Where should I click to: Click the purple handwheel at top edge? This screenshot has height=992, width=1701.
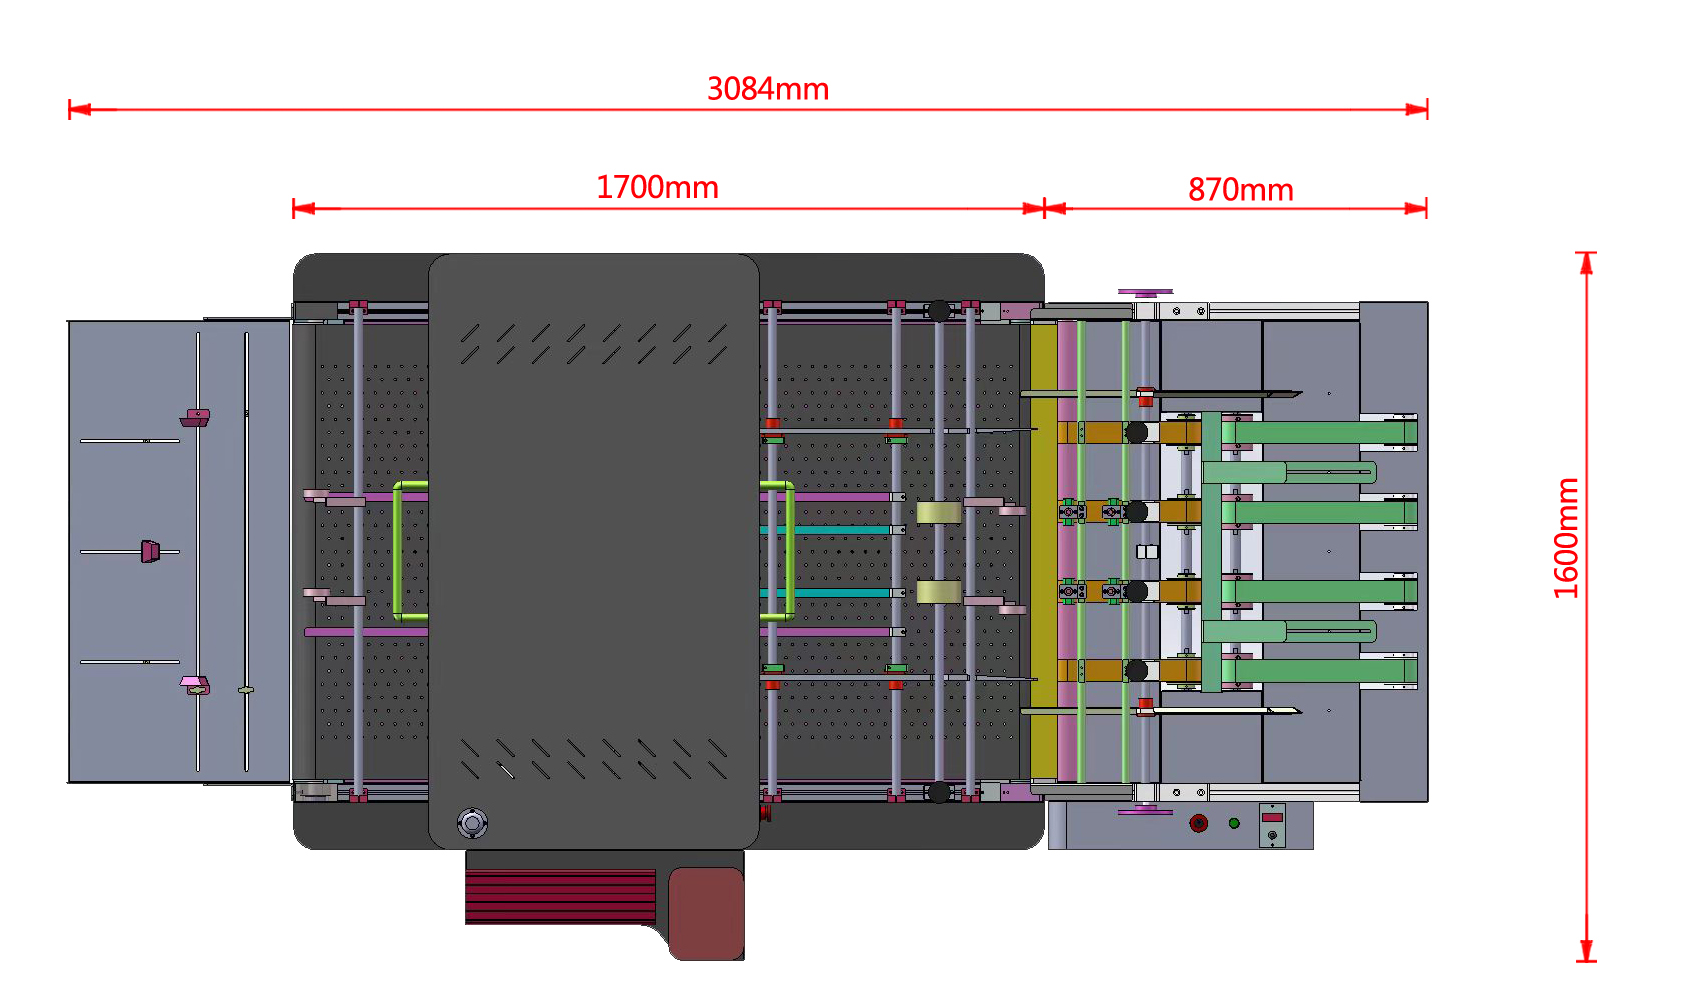[1145, 292]
